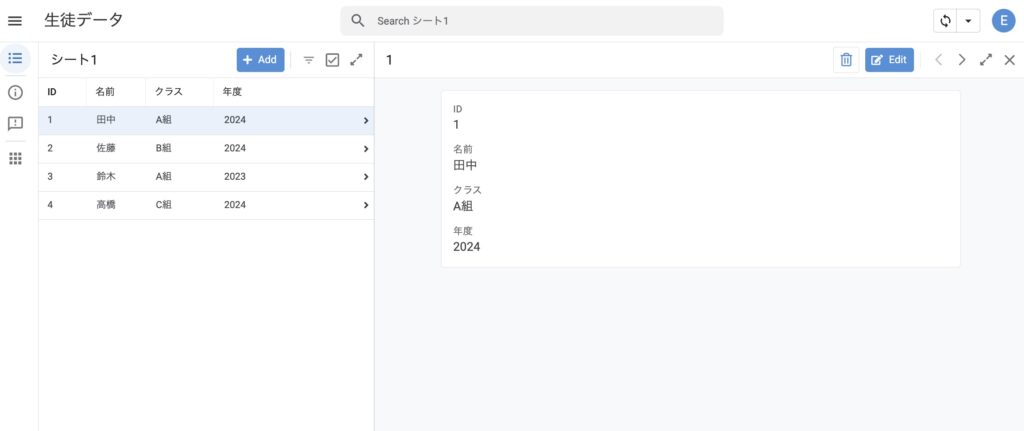Screen dimensions: 1024x431
Task: Delete record using trash icon
Action: click(846, 60)
